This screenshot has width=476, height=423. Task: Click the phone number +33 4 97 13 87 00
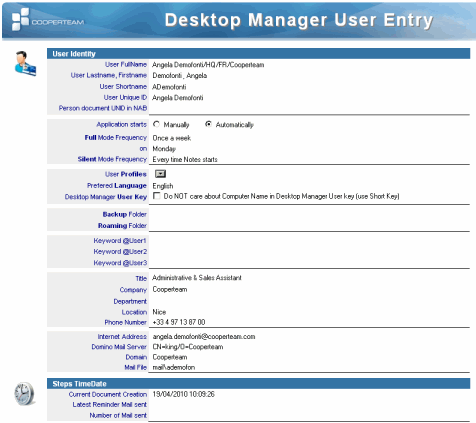click(179, 322)
